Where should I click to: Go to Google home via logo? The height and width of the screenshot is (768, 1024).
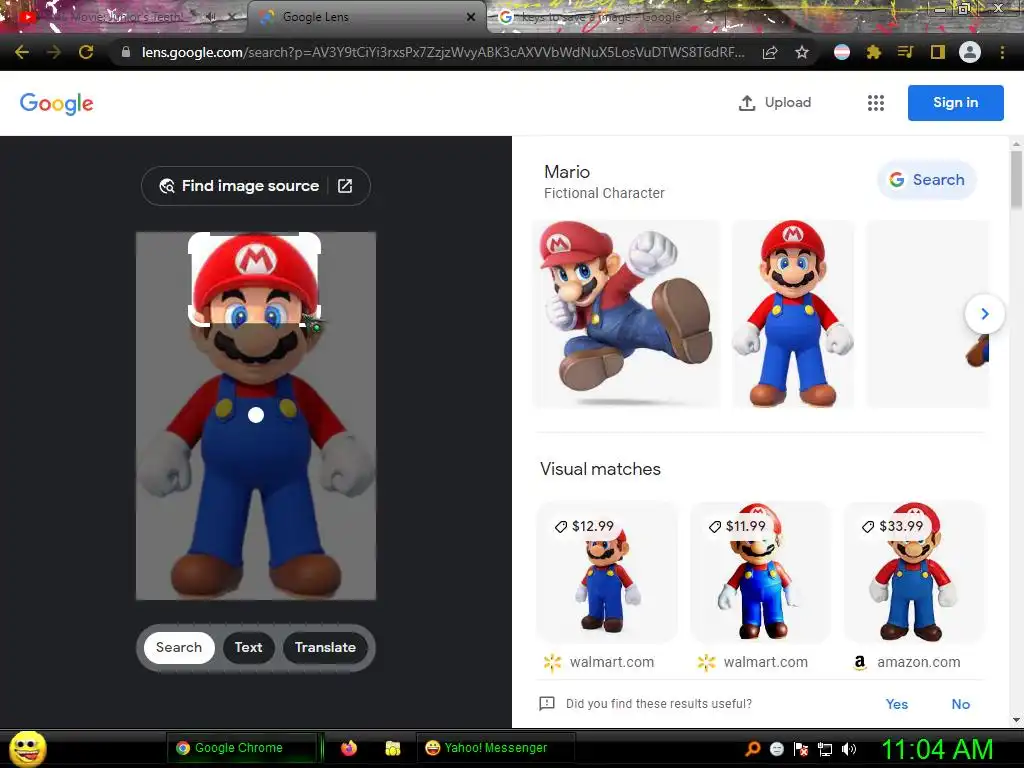pyautogui.click(x=57, y=103)
